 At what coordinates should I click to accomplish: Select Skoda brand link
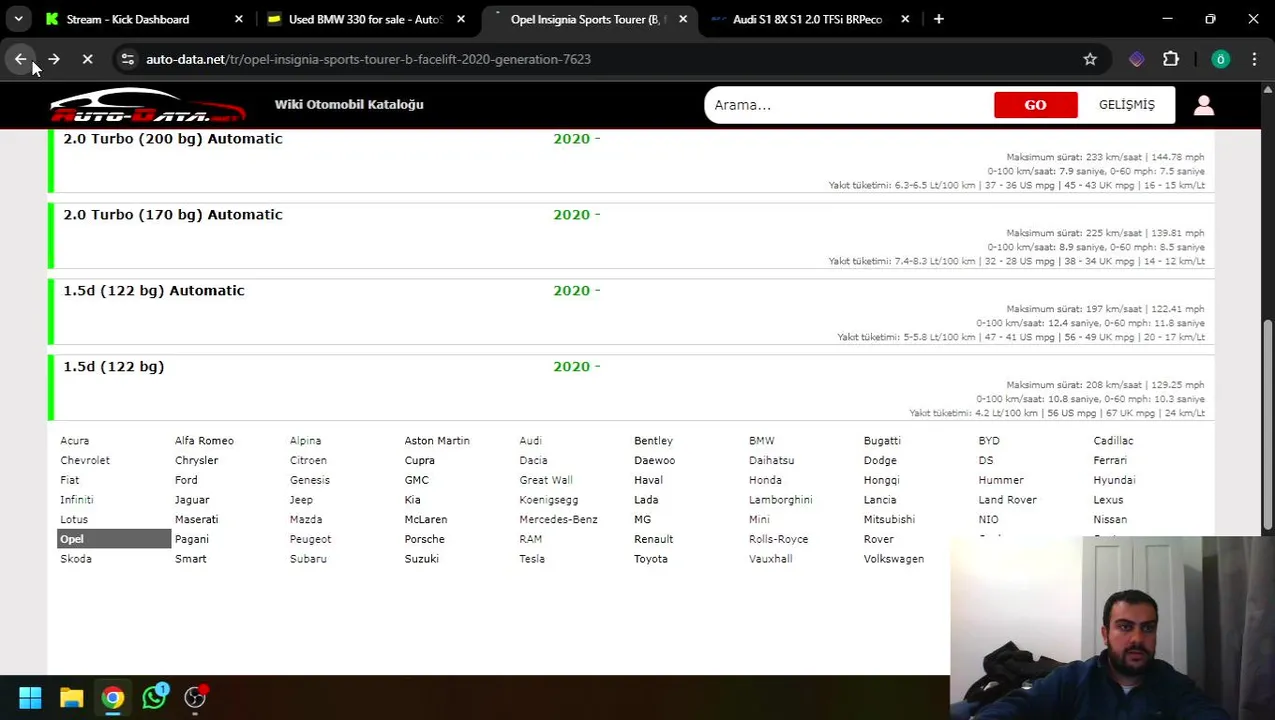76,559
